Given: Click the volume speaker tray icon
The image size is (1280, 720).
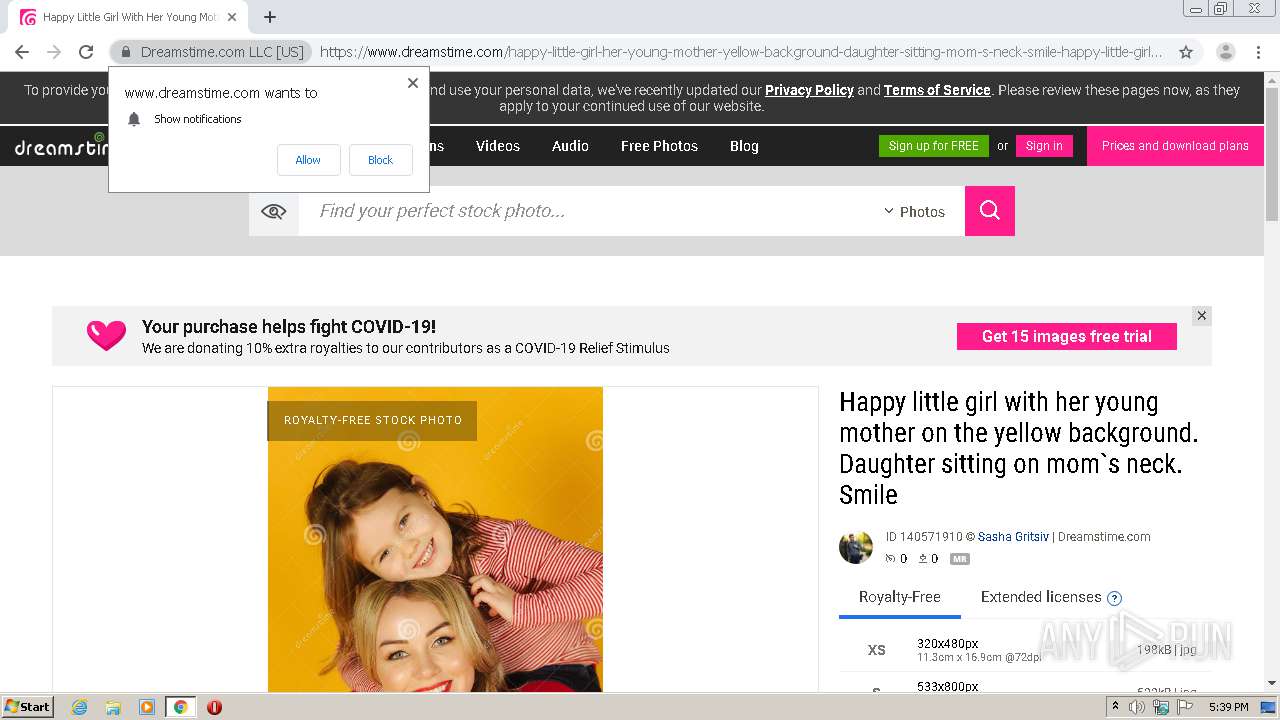Looking at the screenshot, I should point(1137,707).
